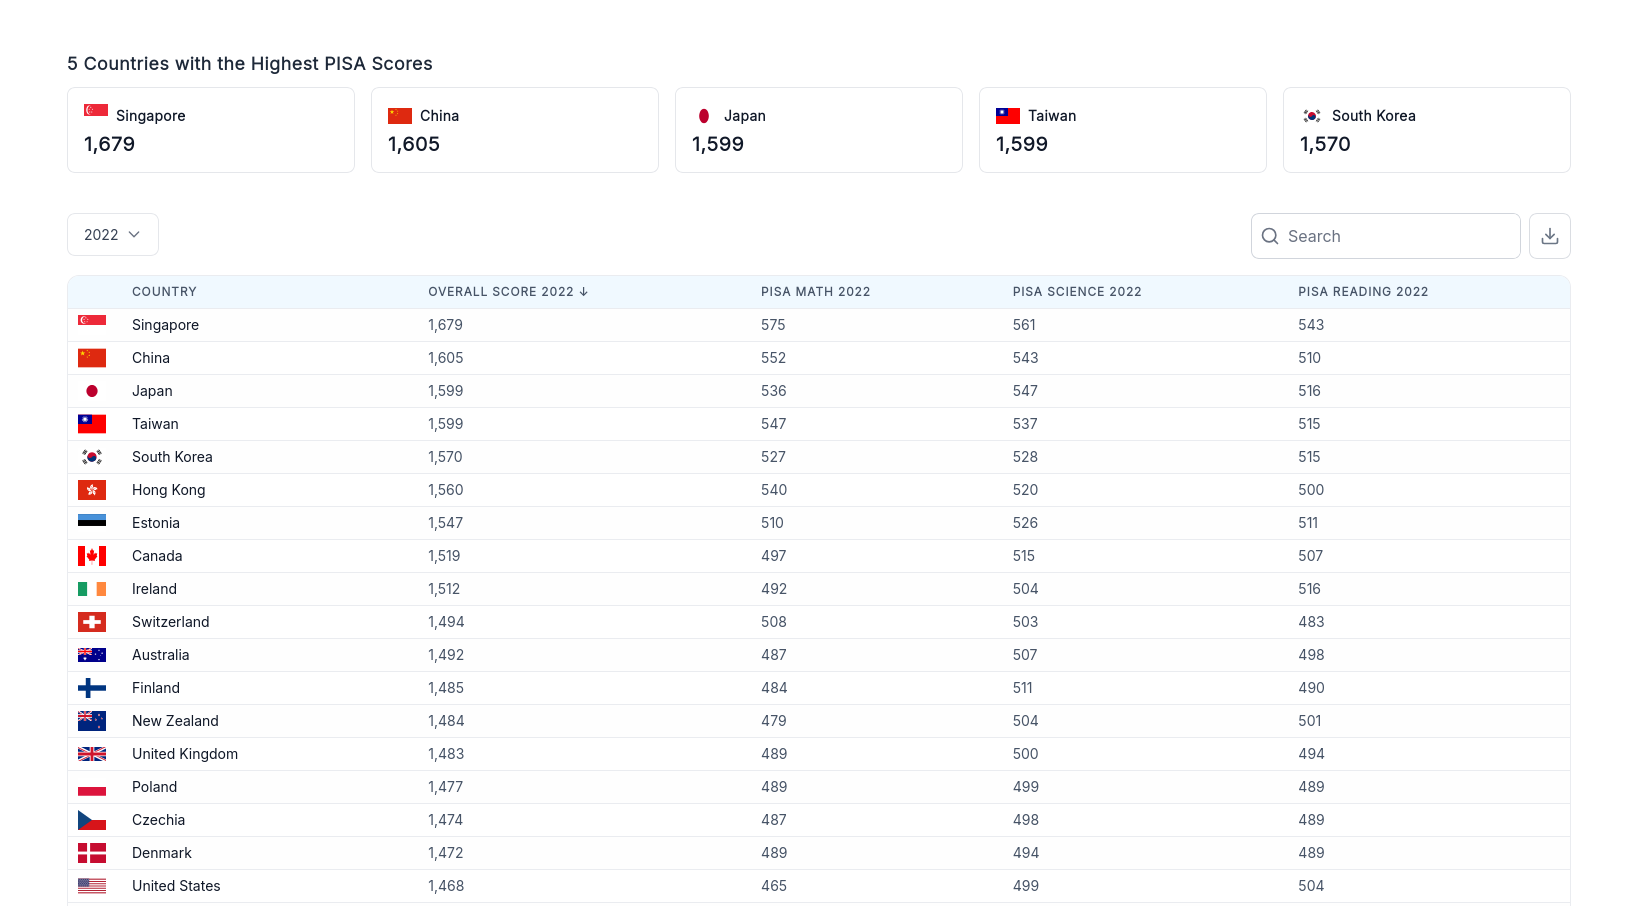Image resolution: width=1638 pixels, height=906 pixels.
Task: Click the Switzerland flag icon
Action: (92, 622)
